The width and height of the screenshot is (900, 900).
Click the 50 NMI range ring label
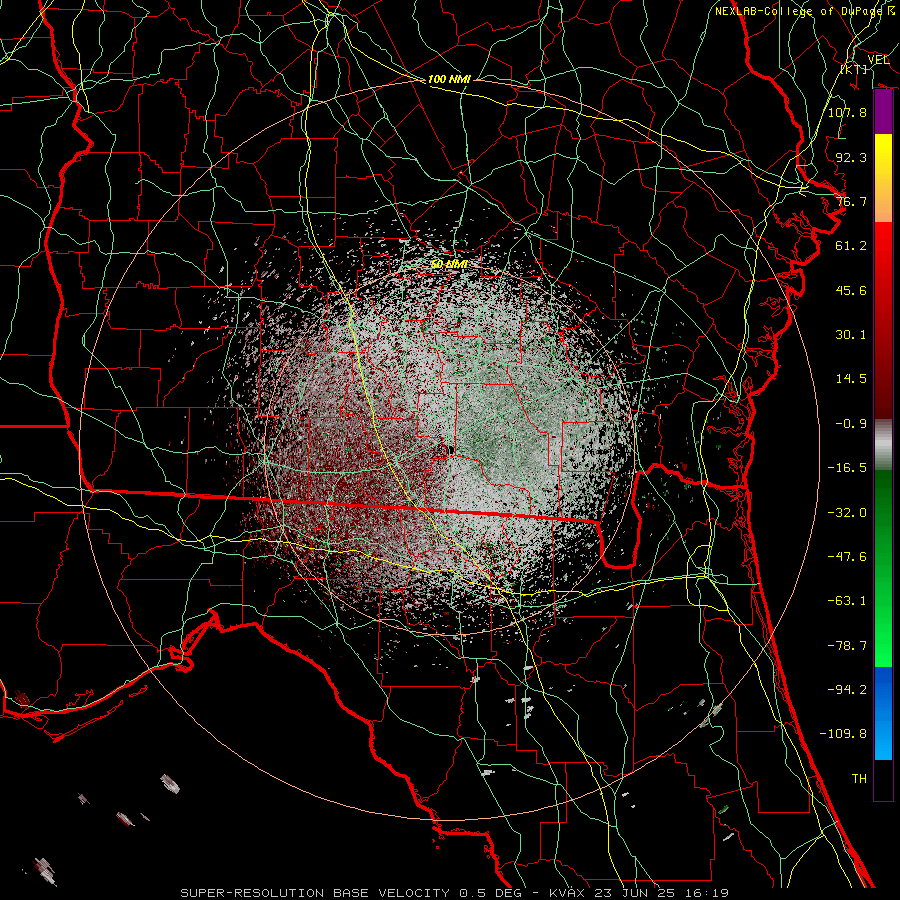coord(449,265)
